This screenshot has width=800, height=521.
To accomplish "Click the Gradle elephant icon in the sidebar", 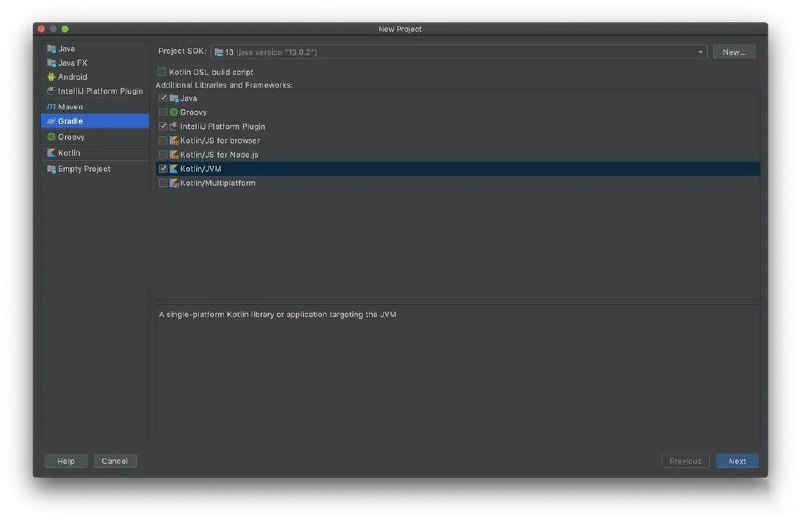I will point(51,121).
